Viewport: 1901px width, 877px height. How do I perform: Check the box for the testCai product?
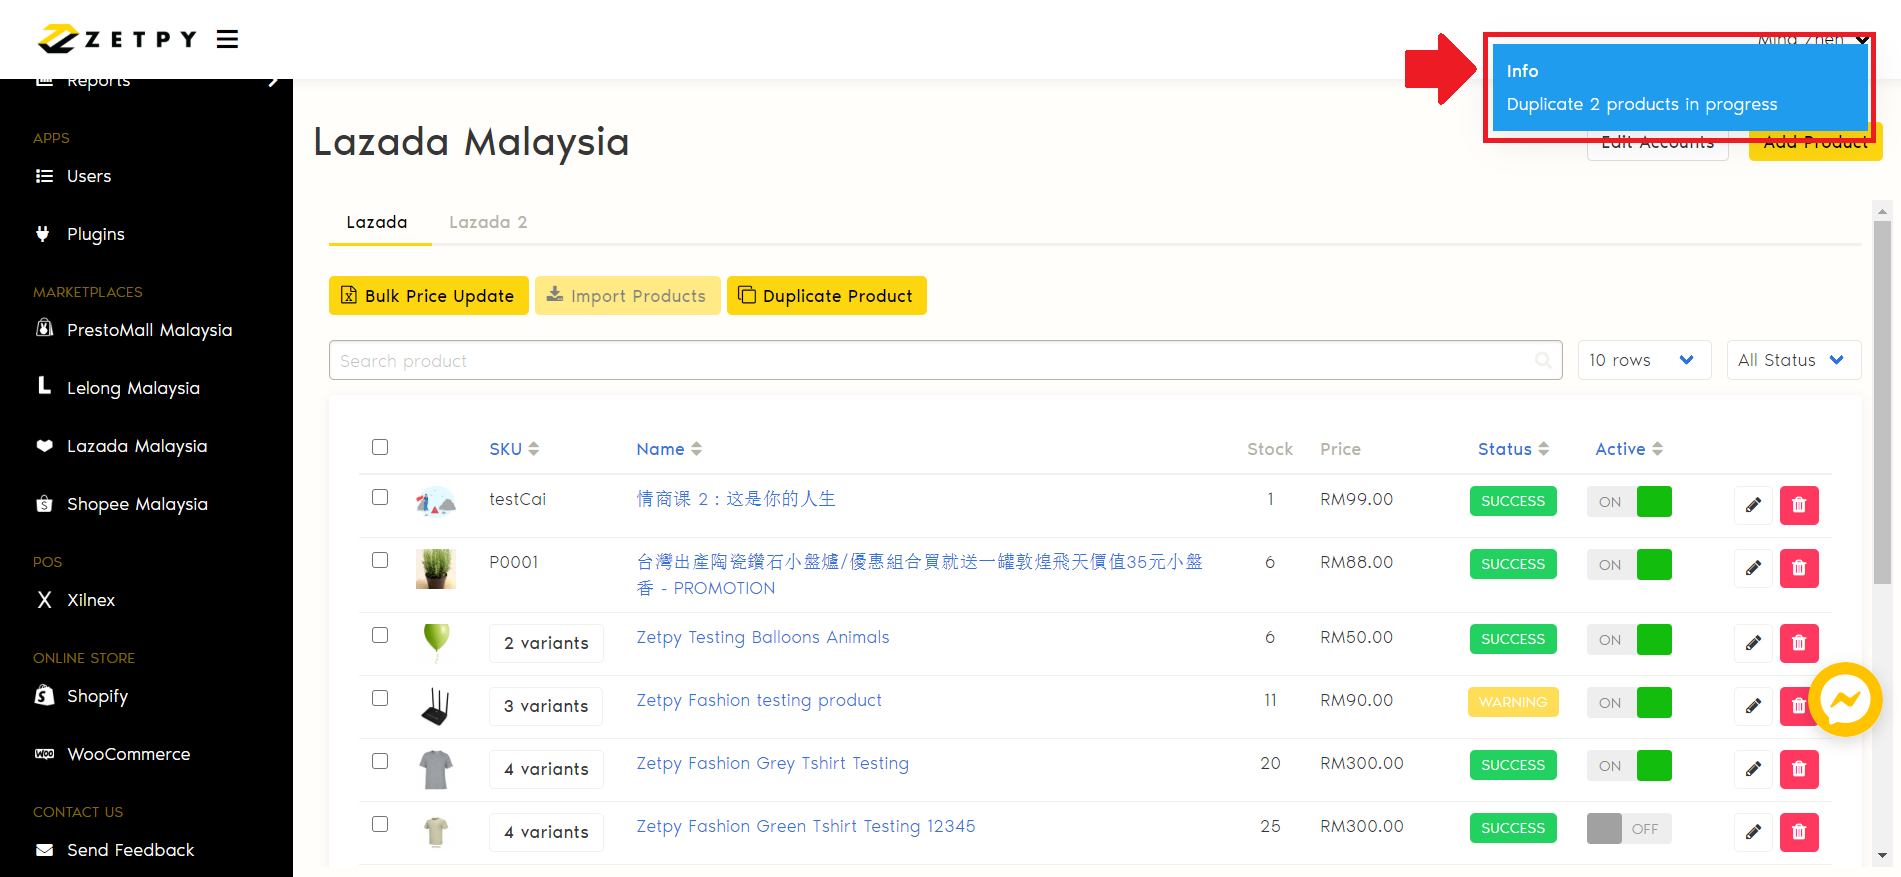380,497
